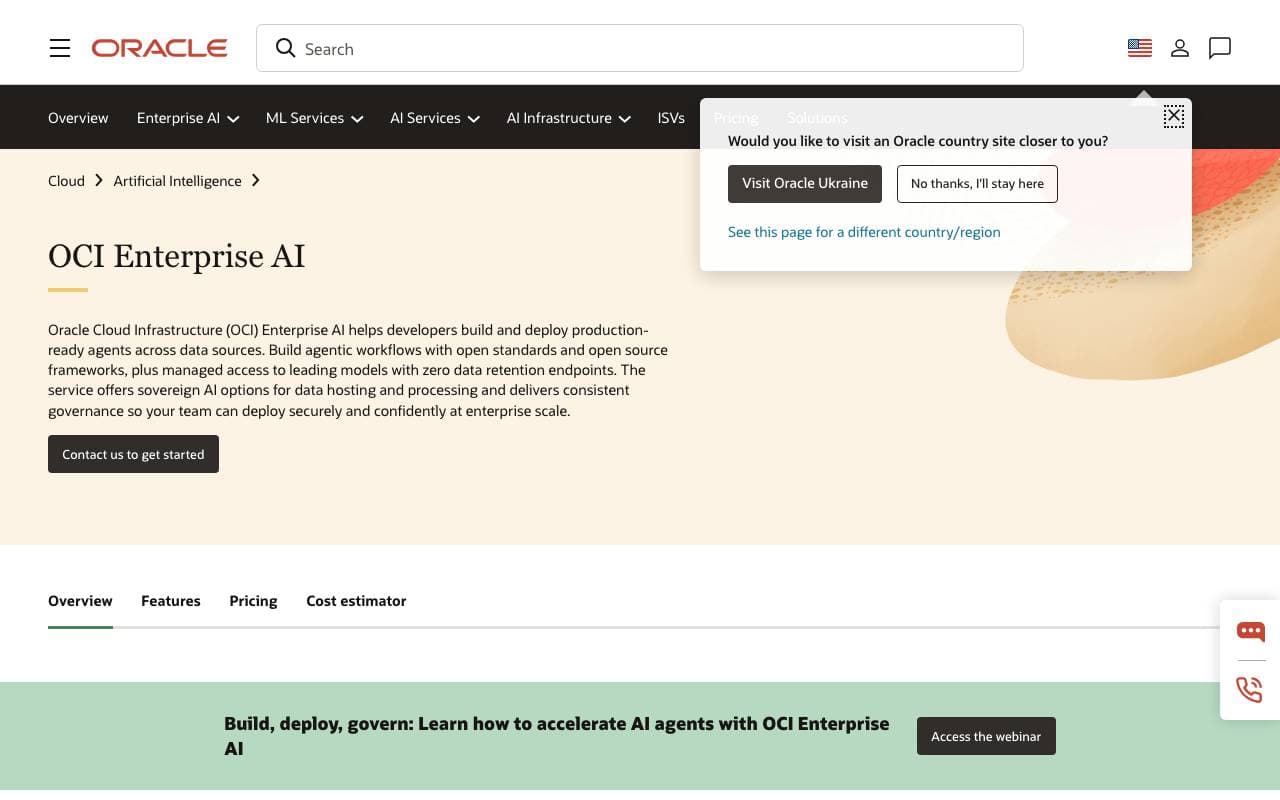Viewport: 1280px width, 800px height.
Task: Close the country site popup
Action: tap(1174, 116)
